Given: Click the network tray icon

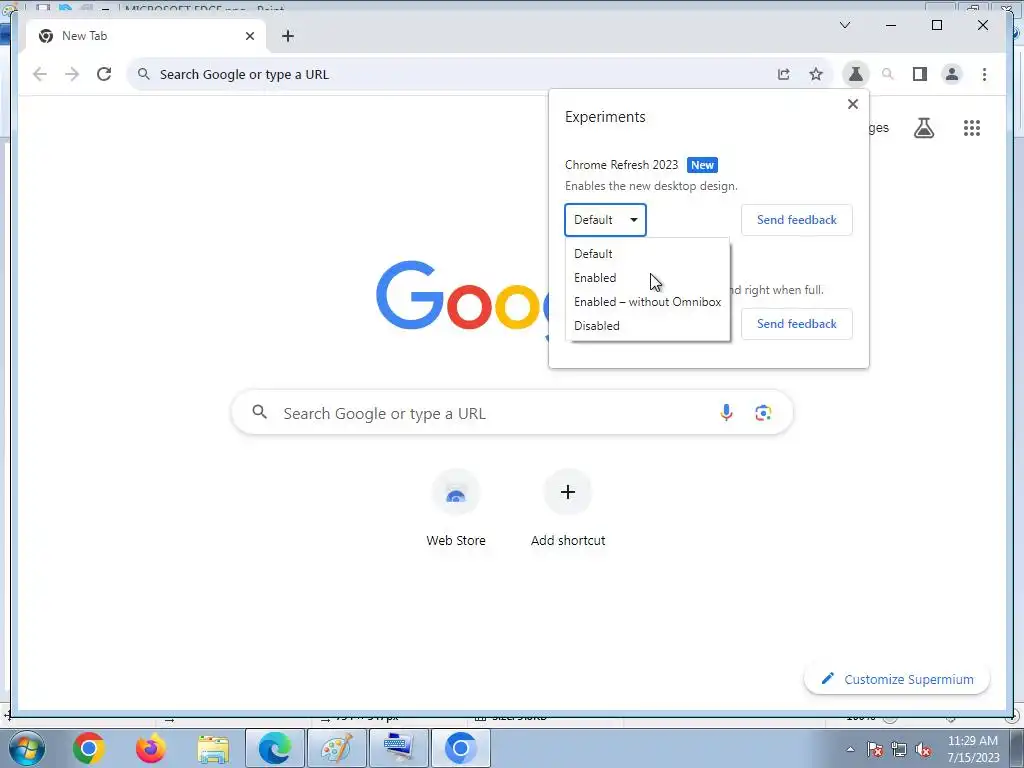Looking at the screenshot, I should [899, 750].
